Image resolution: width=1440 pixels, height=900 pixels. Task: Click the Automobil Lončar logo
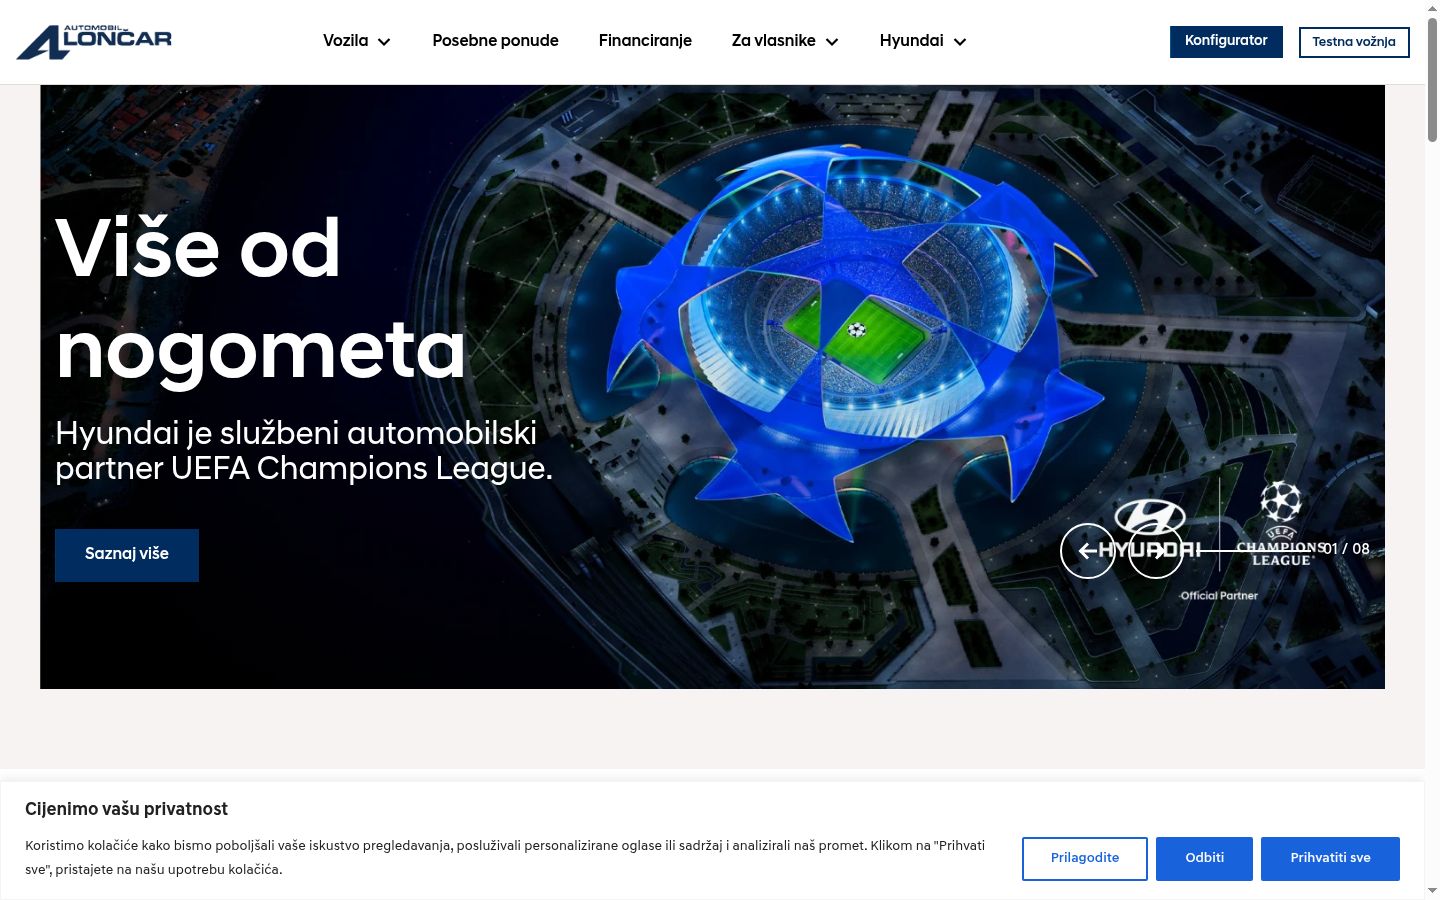[95, 42]
